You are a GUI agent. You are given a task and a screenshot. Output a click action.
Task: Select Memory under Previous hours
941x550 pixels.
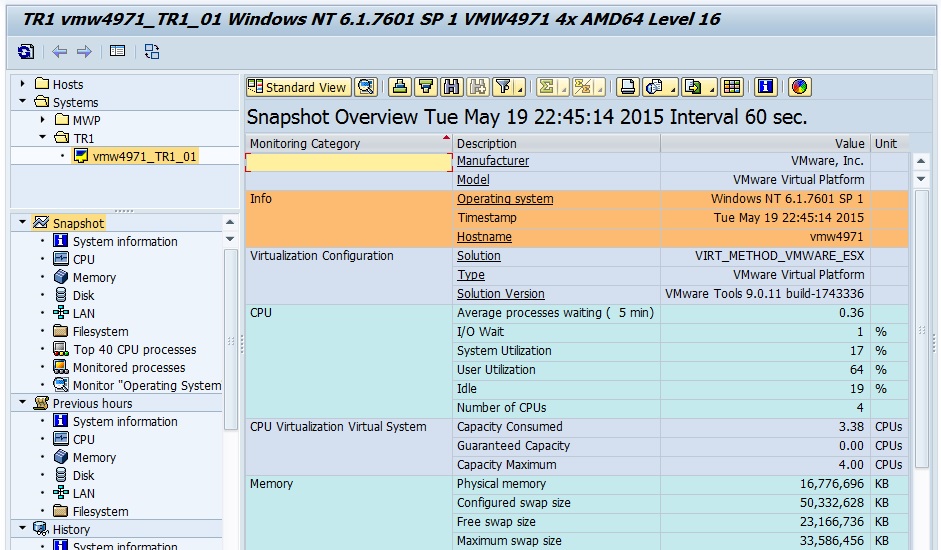tap(94, 457)
